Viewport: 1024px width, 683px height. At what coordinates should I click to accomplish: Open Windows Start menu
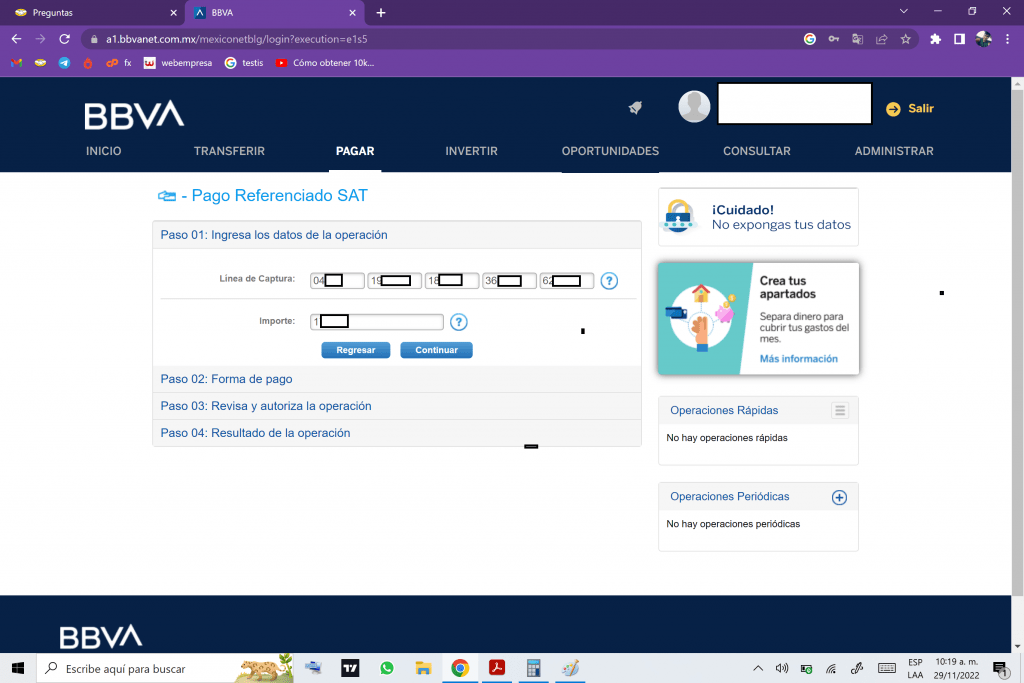pos(18,668)
